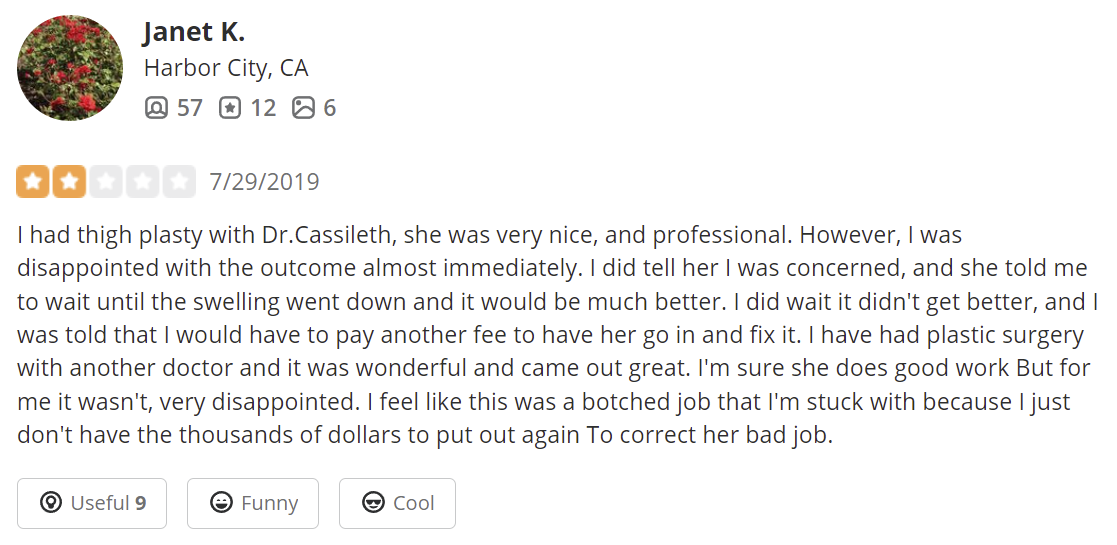Select the review count 12
The height and width of the screenshot is (545, 1117).
pos(263,108)
